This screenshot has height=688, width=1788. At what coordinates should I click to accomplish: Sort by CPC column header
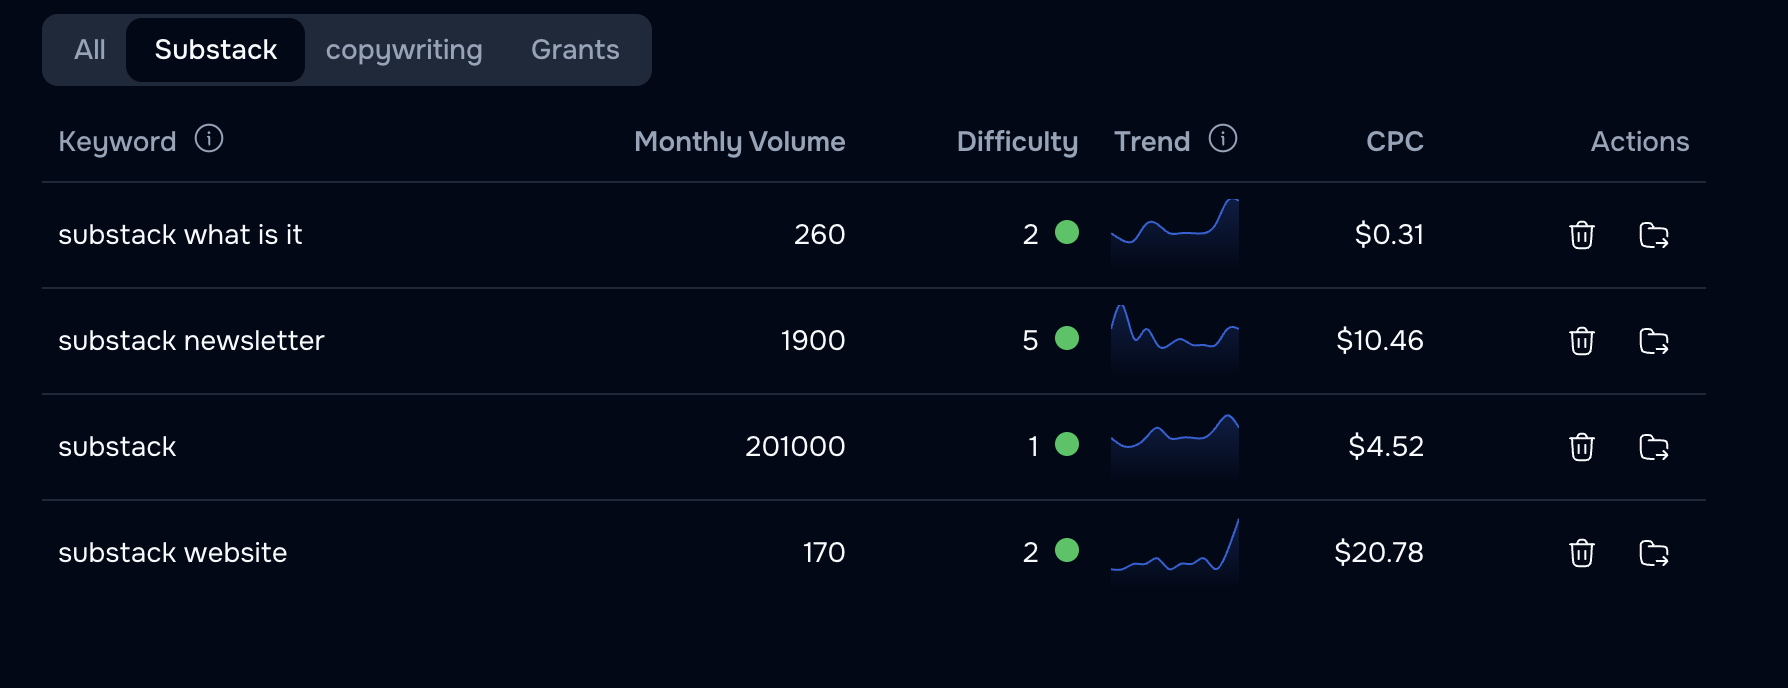(1395, 142)
